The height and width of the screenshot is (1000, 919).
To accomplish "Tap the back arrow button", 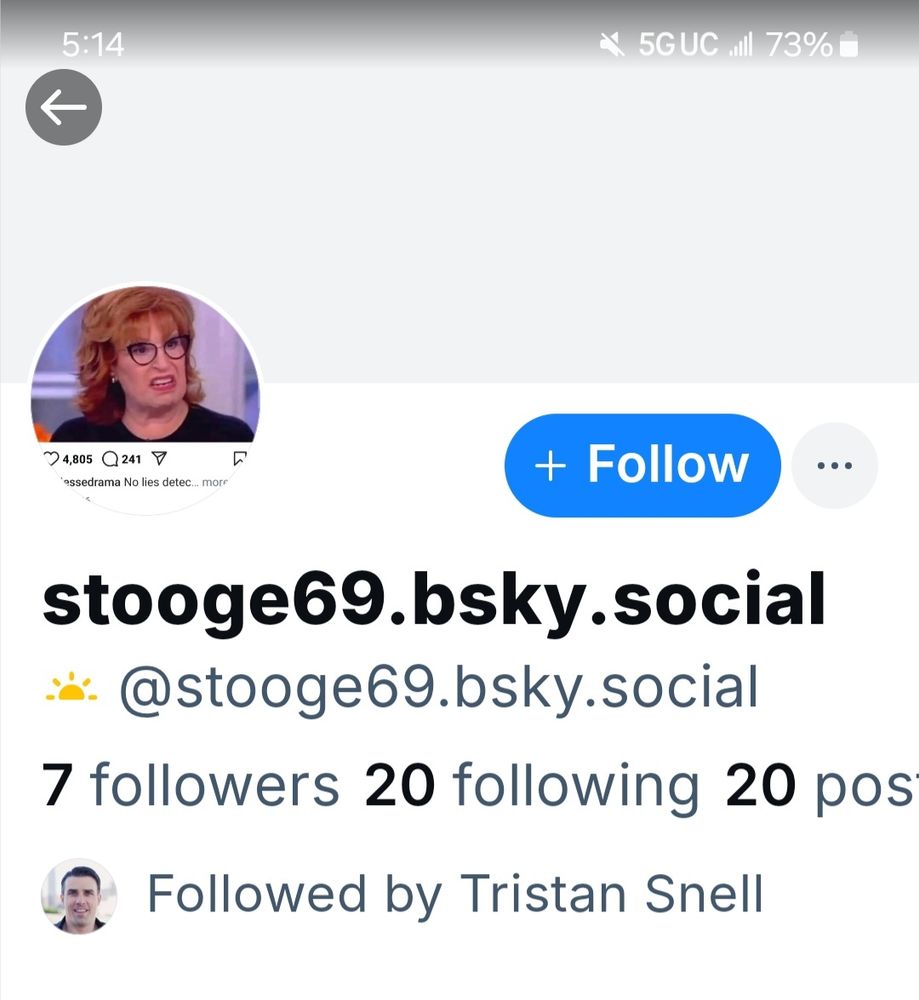I will point(63,107).
